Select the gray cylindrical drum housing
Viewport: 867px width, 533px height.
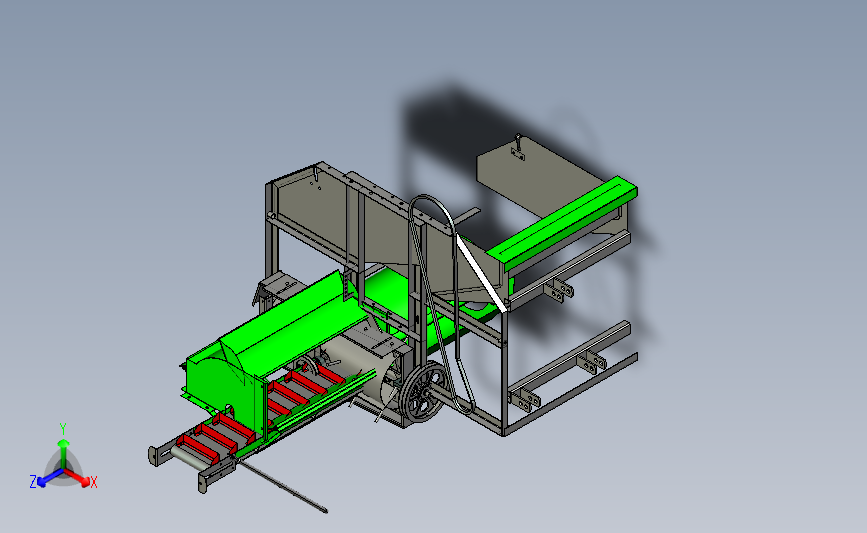[x=361, y=365]
